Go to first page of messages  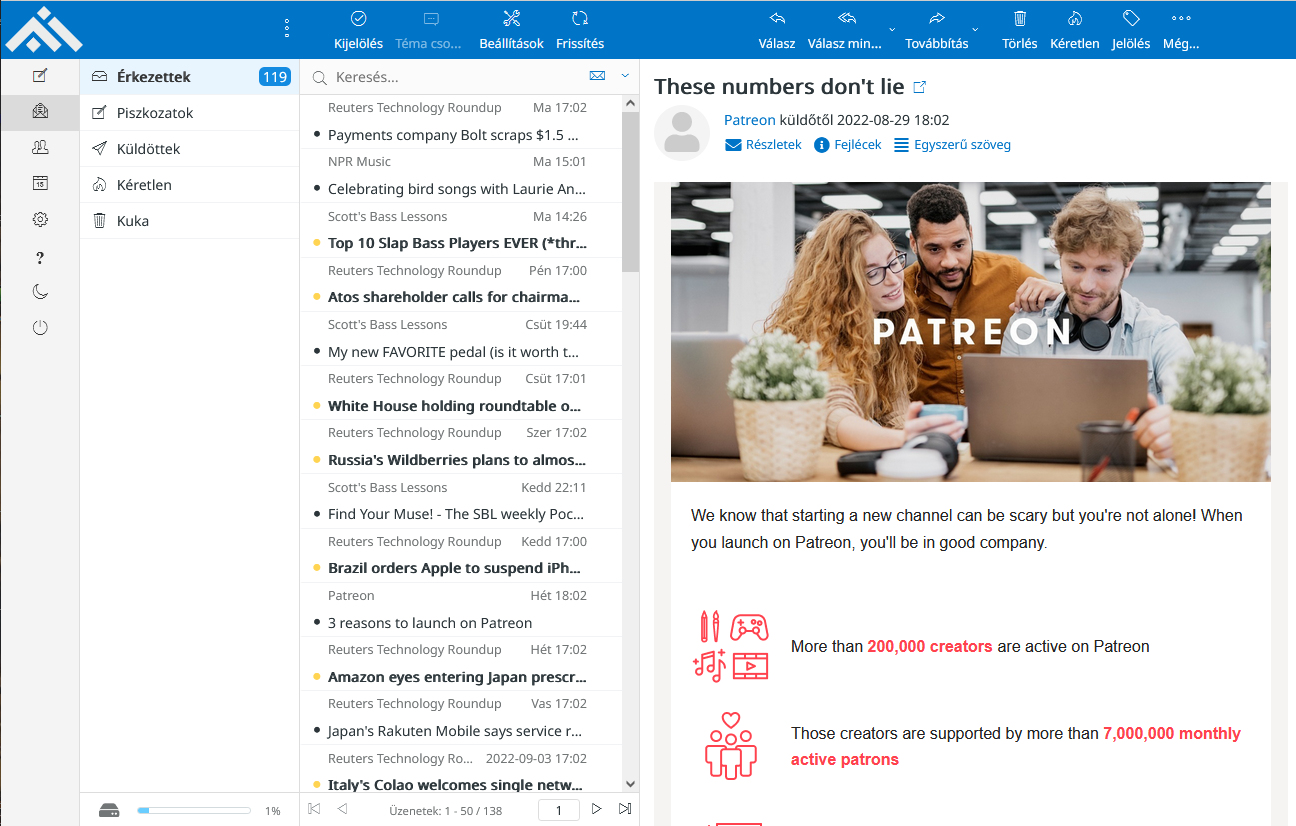(x=314, y=809)
